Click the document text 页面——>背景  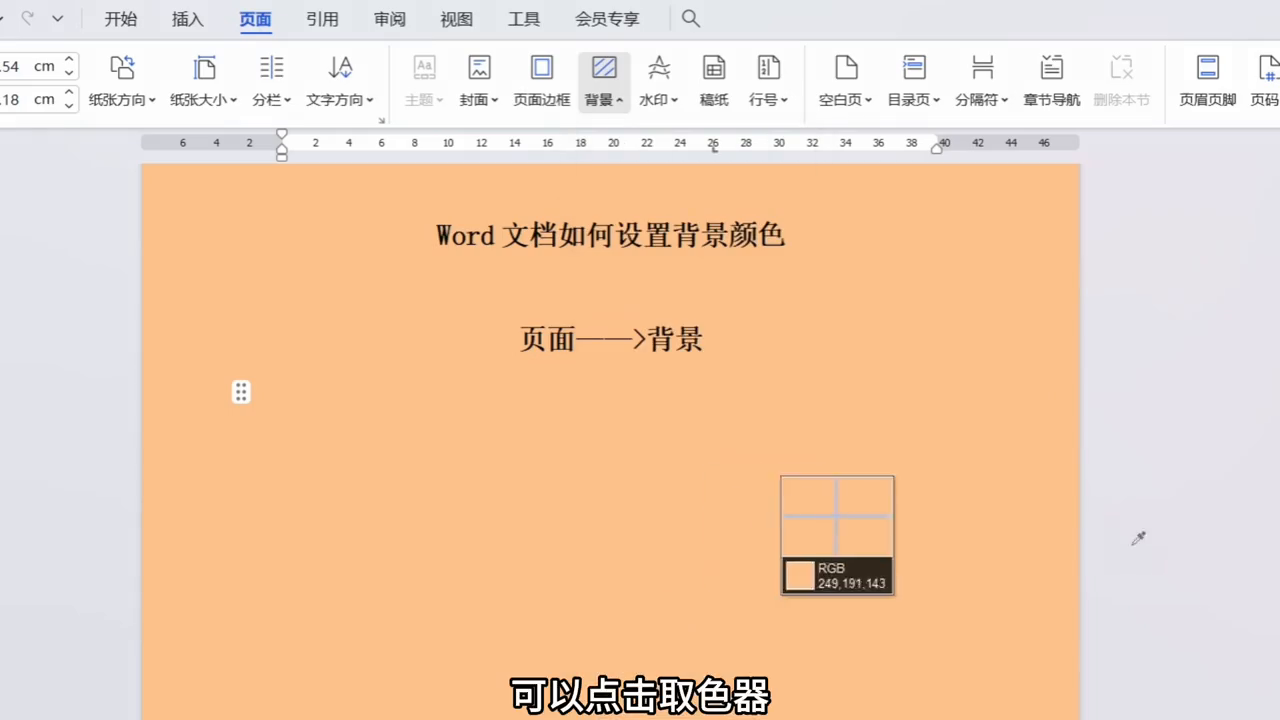[x=611, y=340]
